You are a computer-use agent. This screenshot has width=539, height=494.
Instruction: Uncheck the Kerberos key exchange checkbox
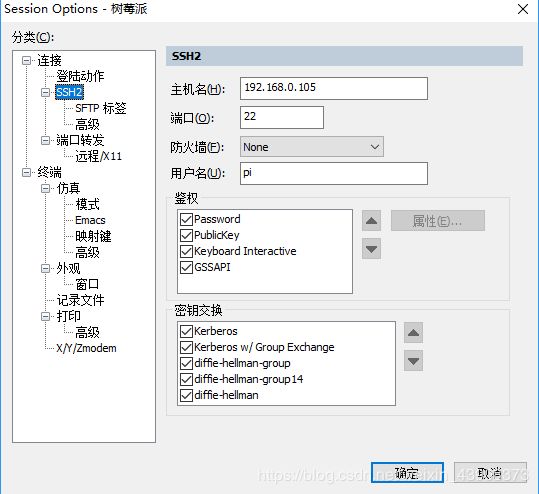[x=186, y=331]
